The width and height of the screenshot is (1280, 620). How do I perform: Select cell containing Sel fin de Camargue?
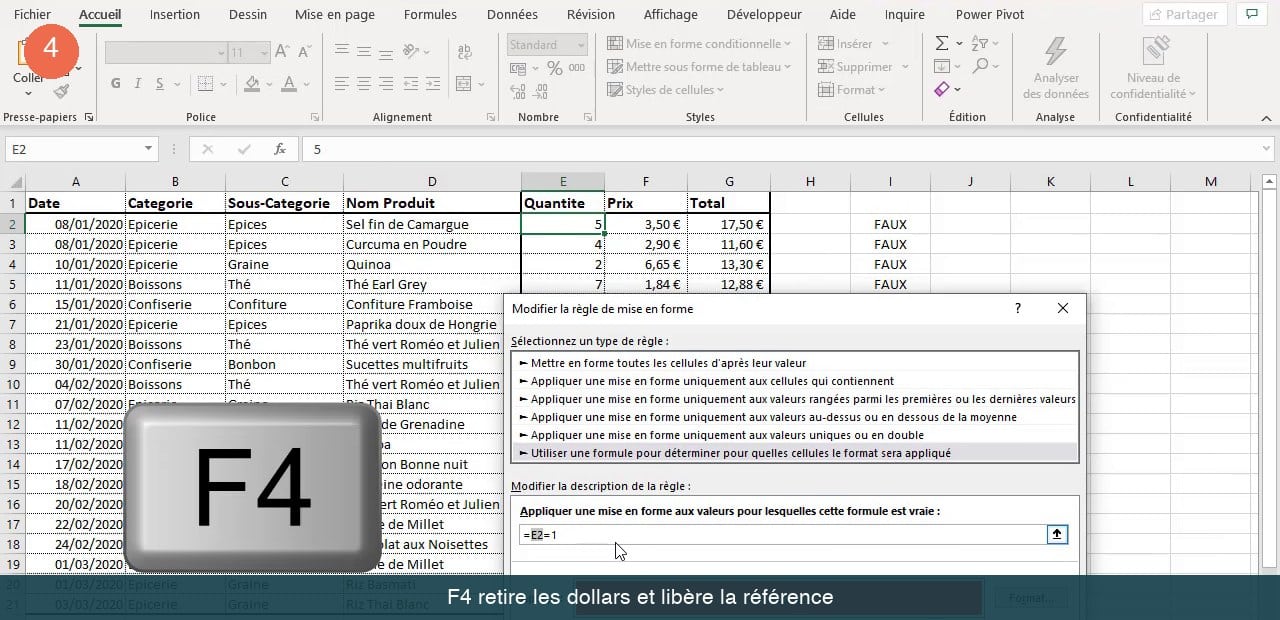pos(432,224)
